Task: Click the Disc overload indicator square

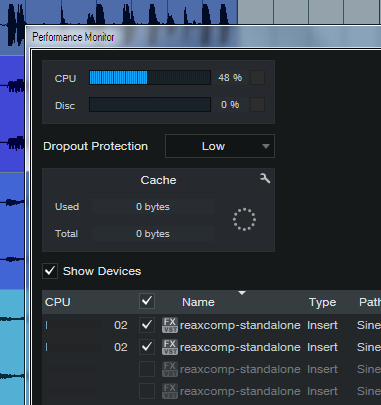Action: [x=257, y=105]
